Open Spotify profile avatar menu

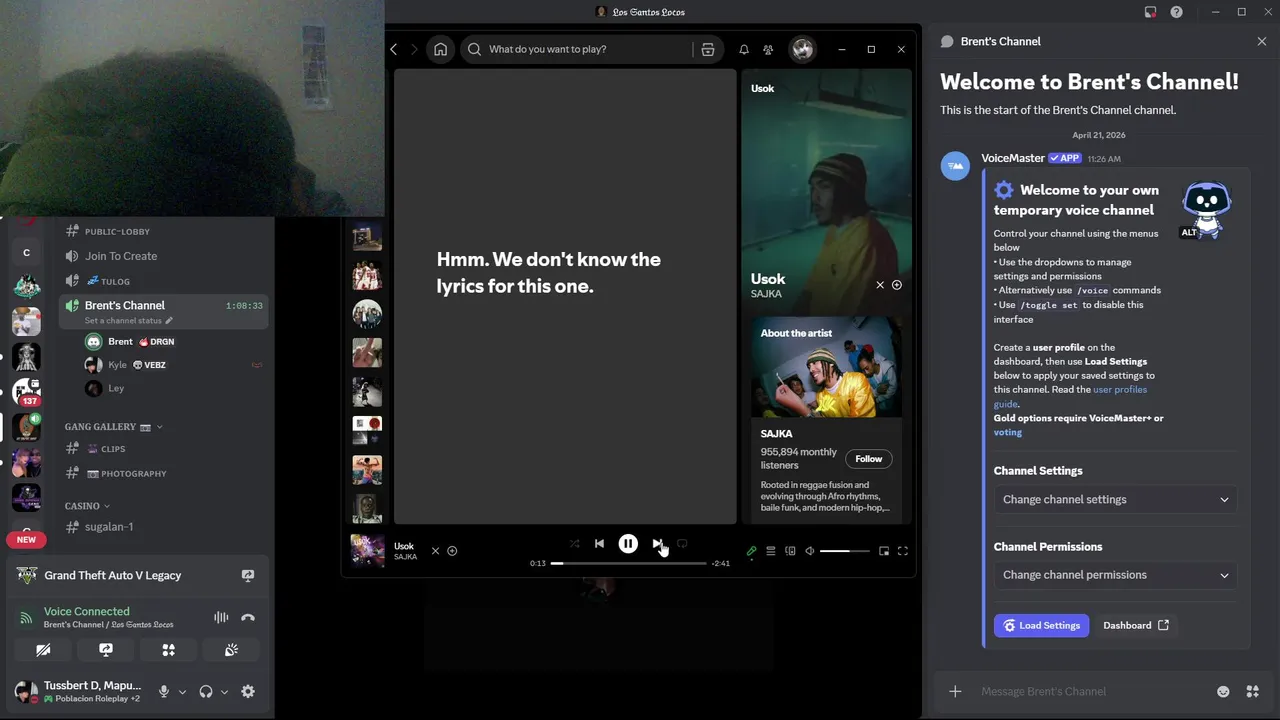[802, 49]
